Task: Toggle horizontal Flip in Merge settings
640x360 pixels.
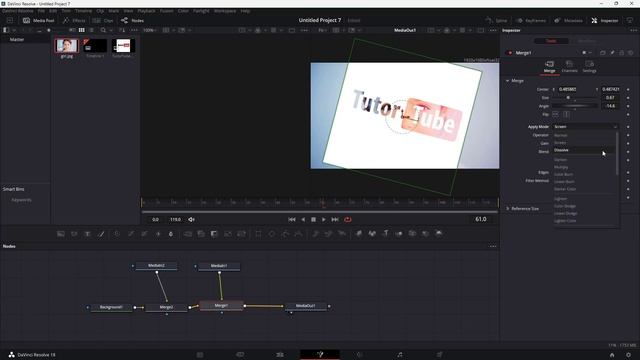Action: click(556, 114)
